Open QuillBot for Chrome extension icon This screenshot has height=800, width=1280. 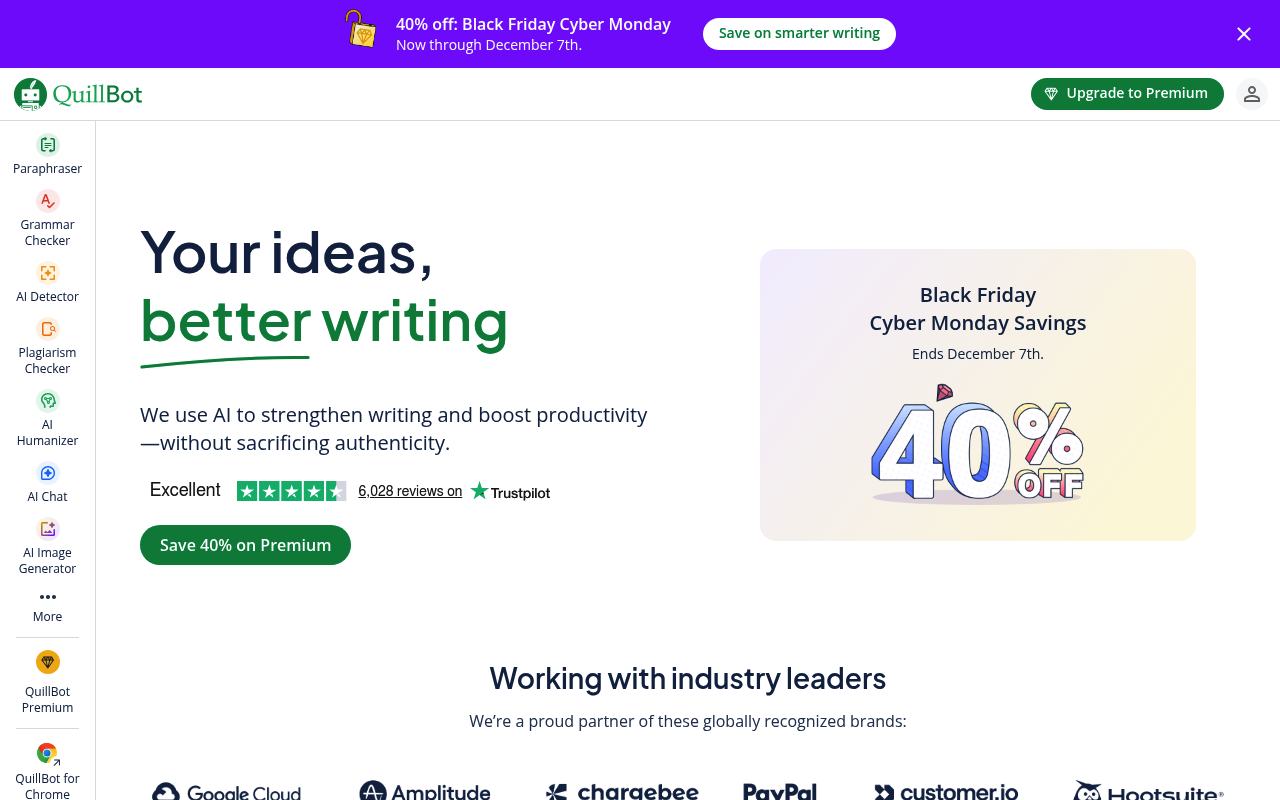(47, 754)
